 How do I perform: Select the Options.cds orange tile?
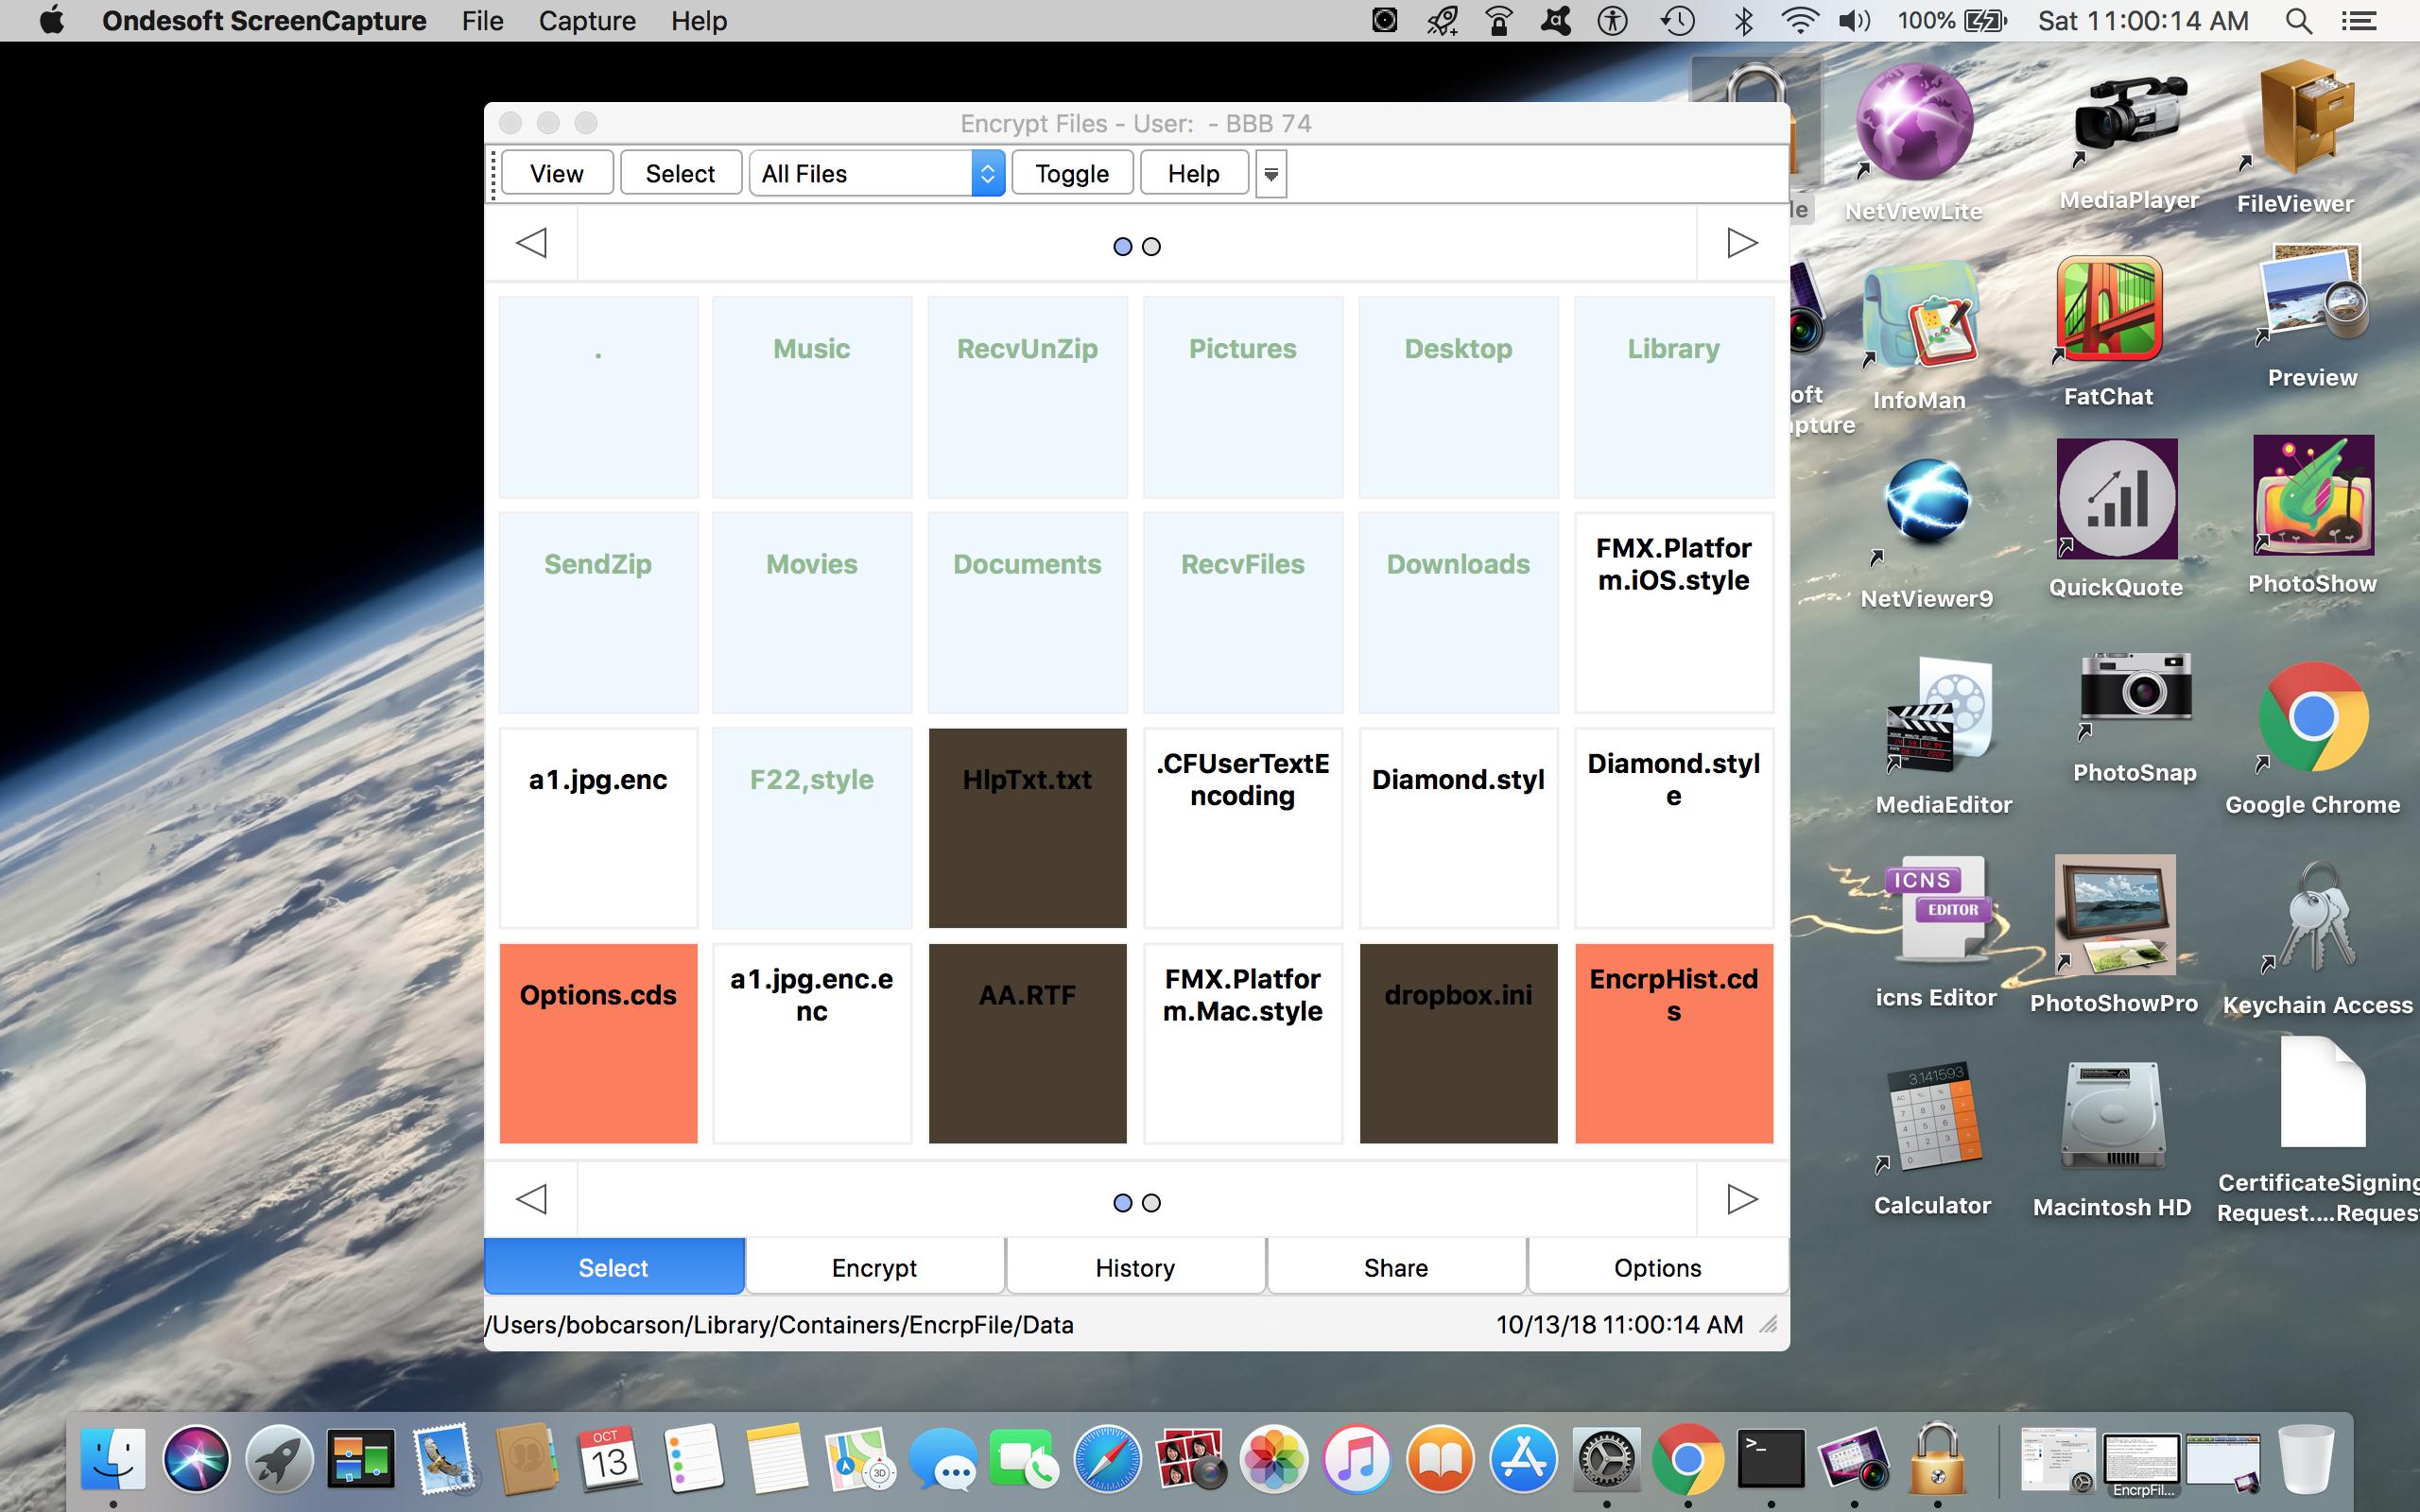pos(598,1043)
